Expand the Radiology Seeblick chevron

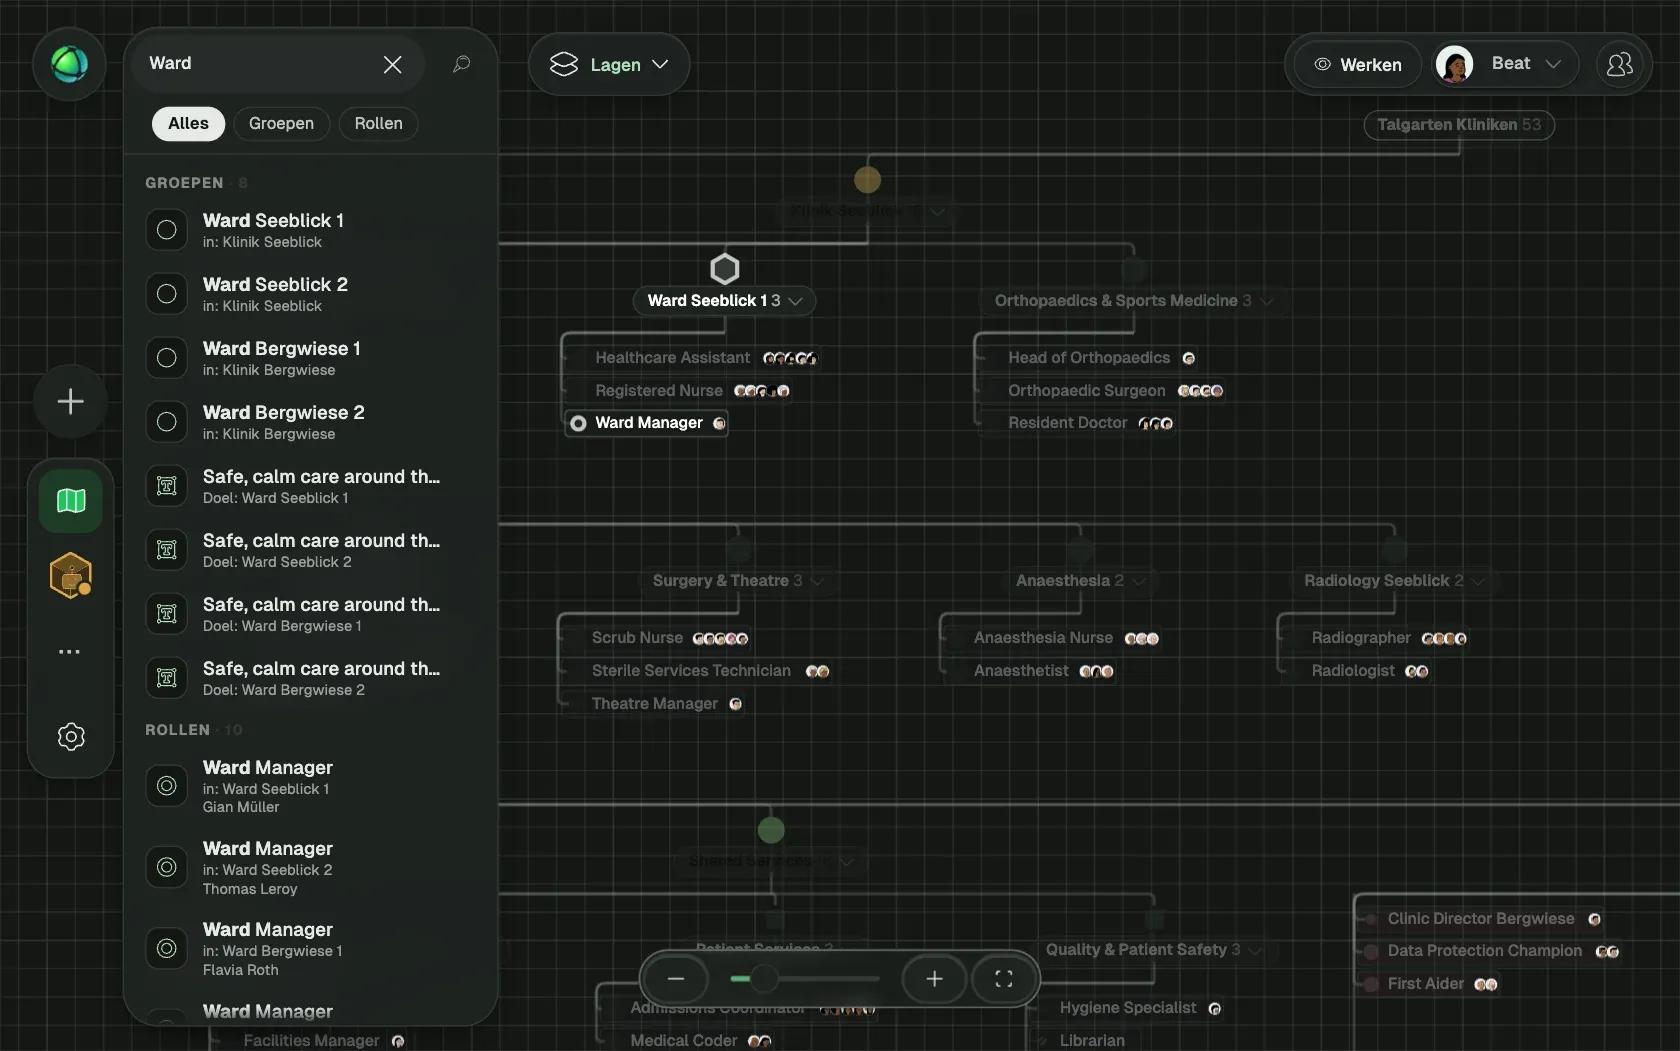tap(1478, 581)
